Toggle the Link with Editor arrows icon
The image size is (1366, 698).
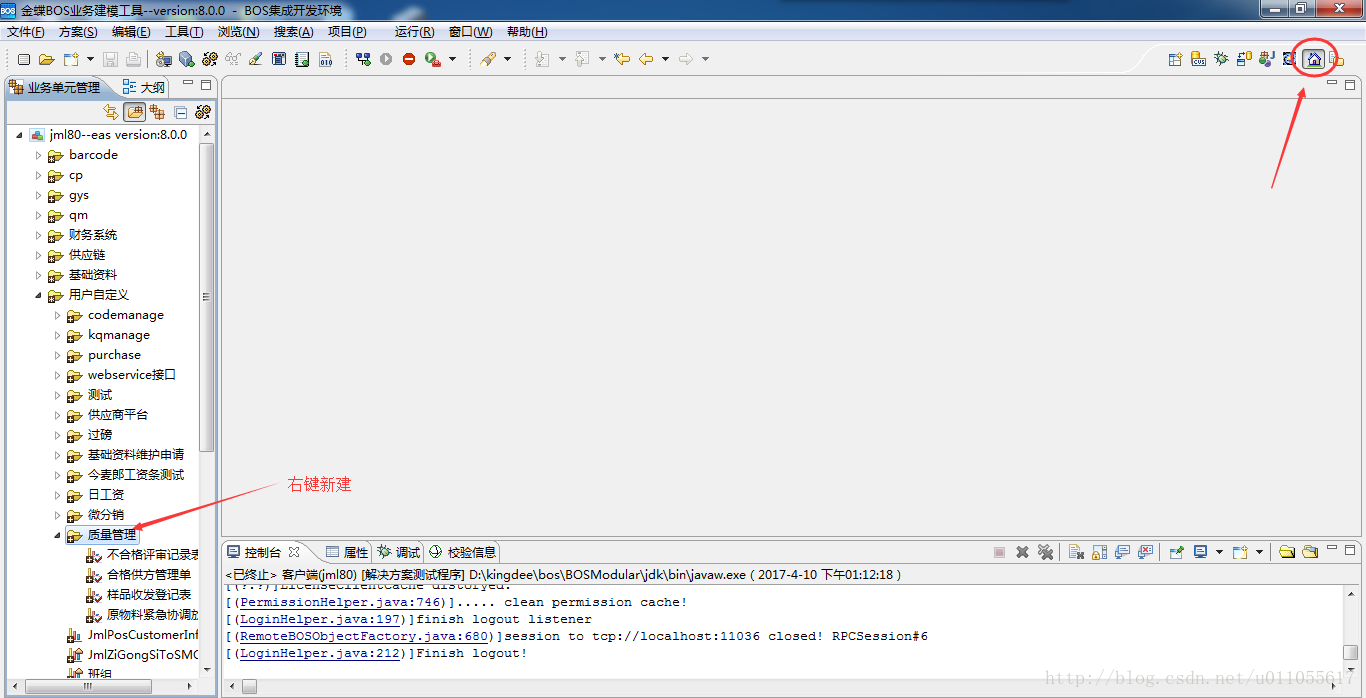[x=111, y=112]
